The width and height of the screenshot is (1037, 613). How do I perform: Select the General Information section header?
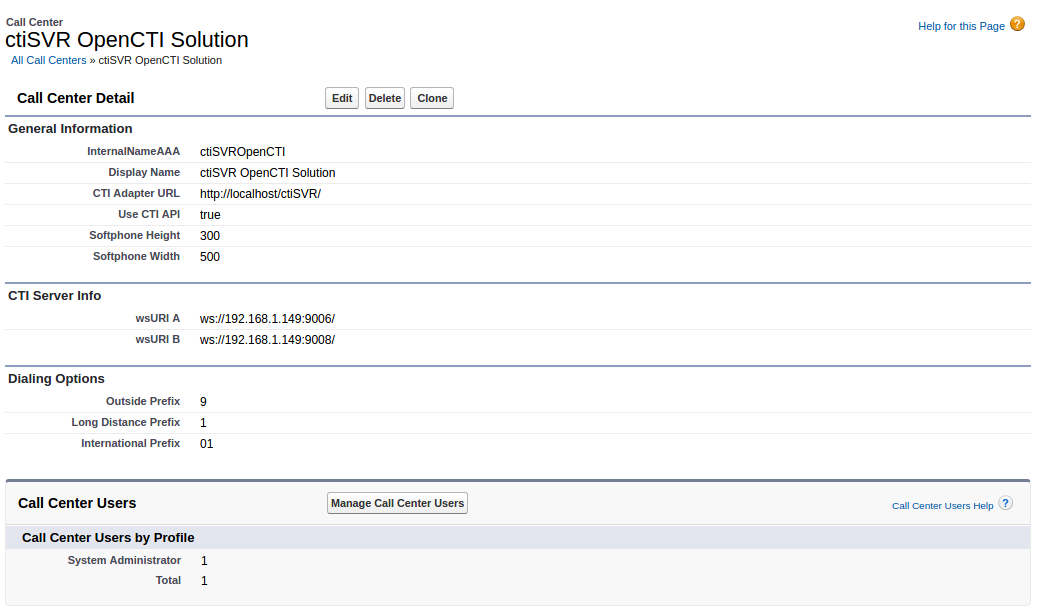[x=70, y=129]
